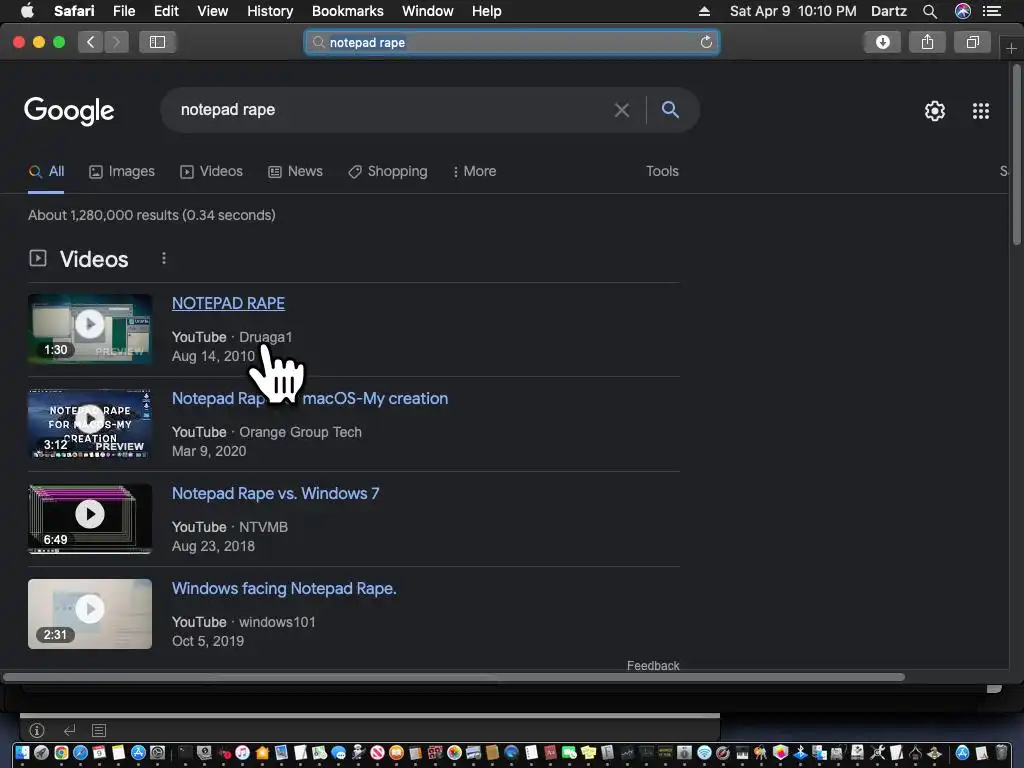Open the Apple menu
The image size is (1024, 768).
[27, 11]
